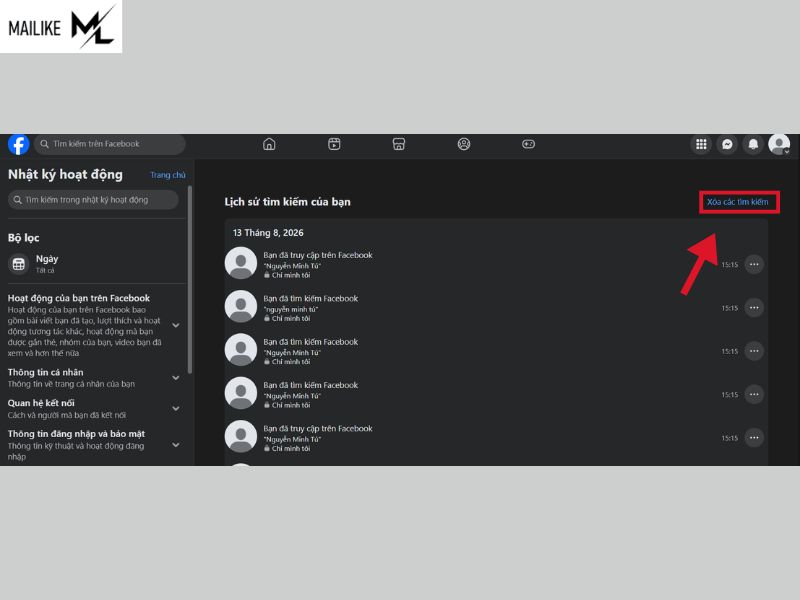The image size is (800, 600).
Task: Open options for first 'Bạn đã truy cập' entry
Action: coord(754,264)
